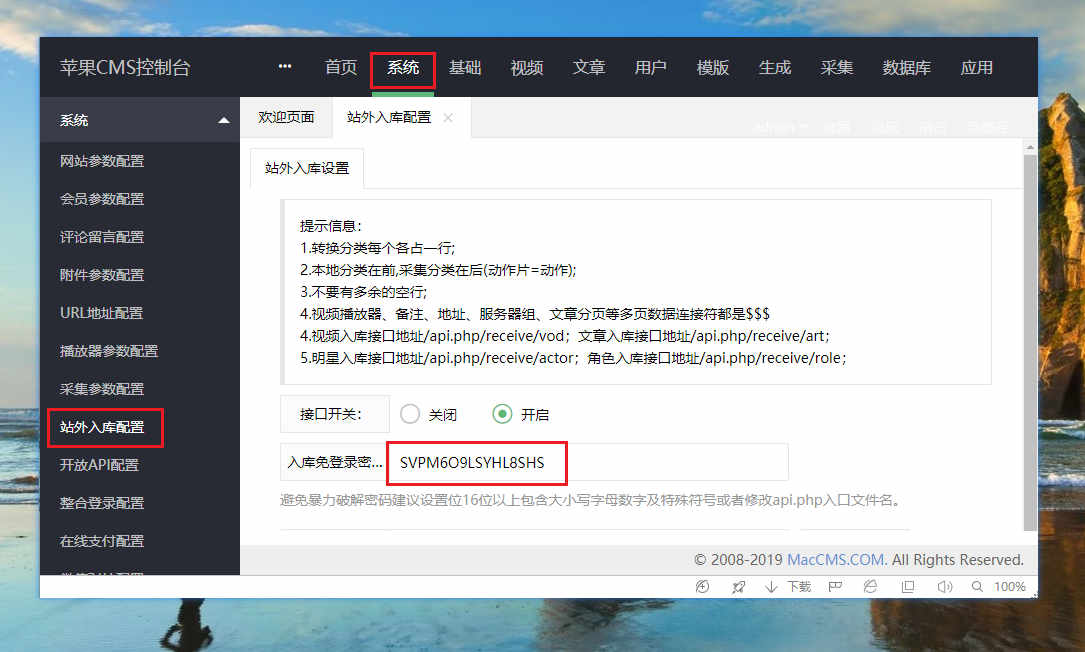Close the 站外入库配置 tab

[448, 118]
